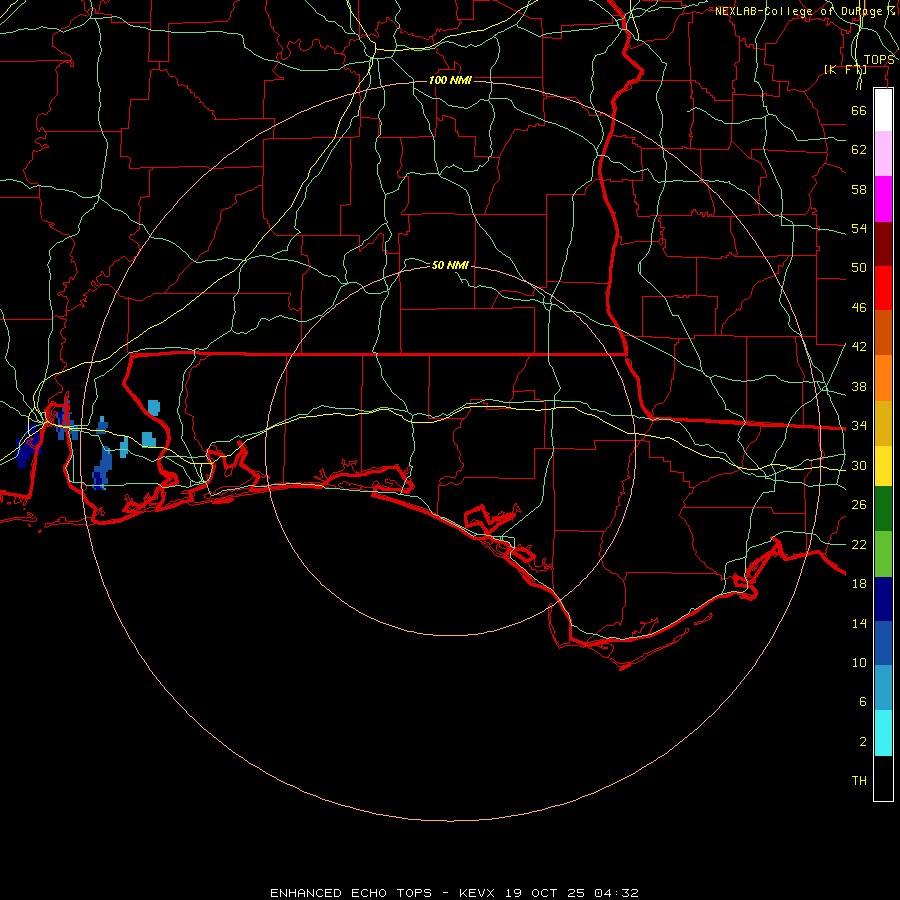900x900 pixels.
Task: Click the light blue legend swatch
Action: click(x=883, y=688)
